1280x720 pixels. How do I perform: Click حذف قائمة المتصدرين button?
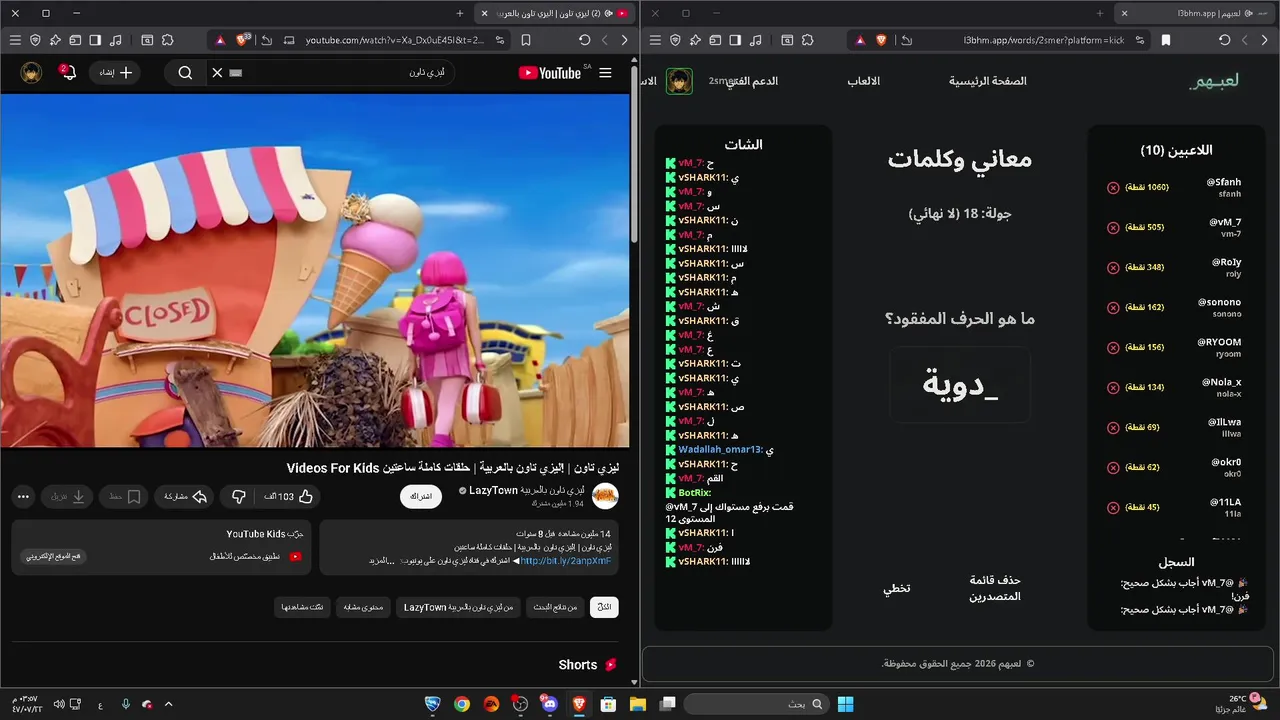pos(994,588)
